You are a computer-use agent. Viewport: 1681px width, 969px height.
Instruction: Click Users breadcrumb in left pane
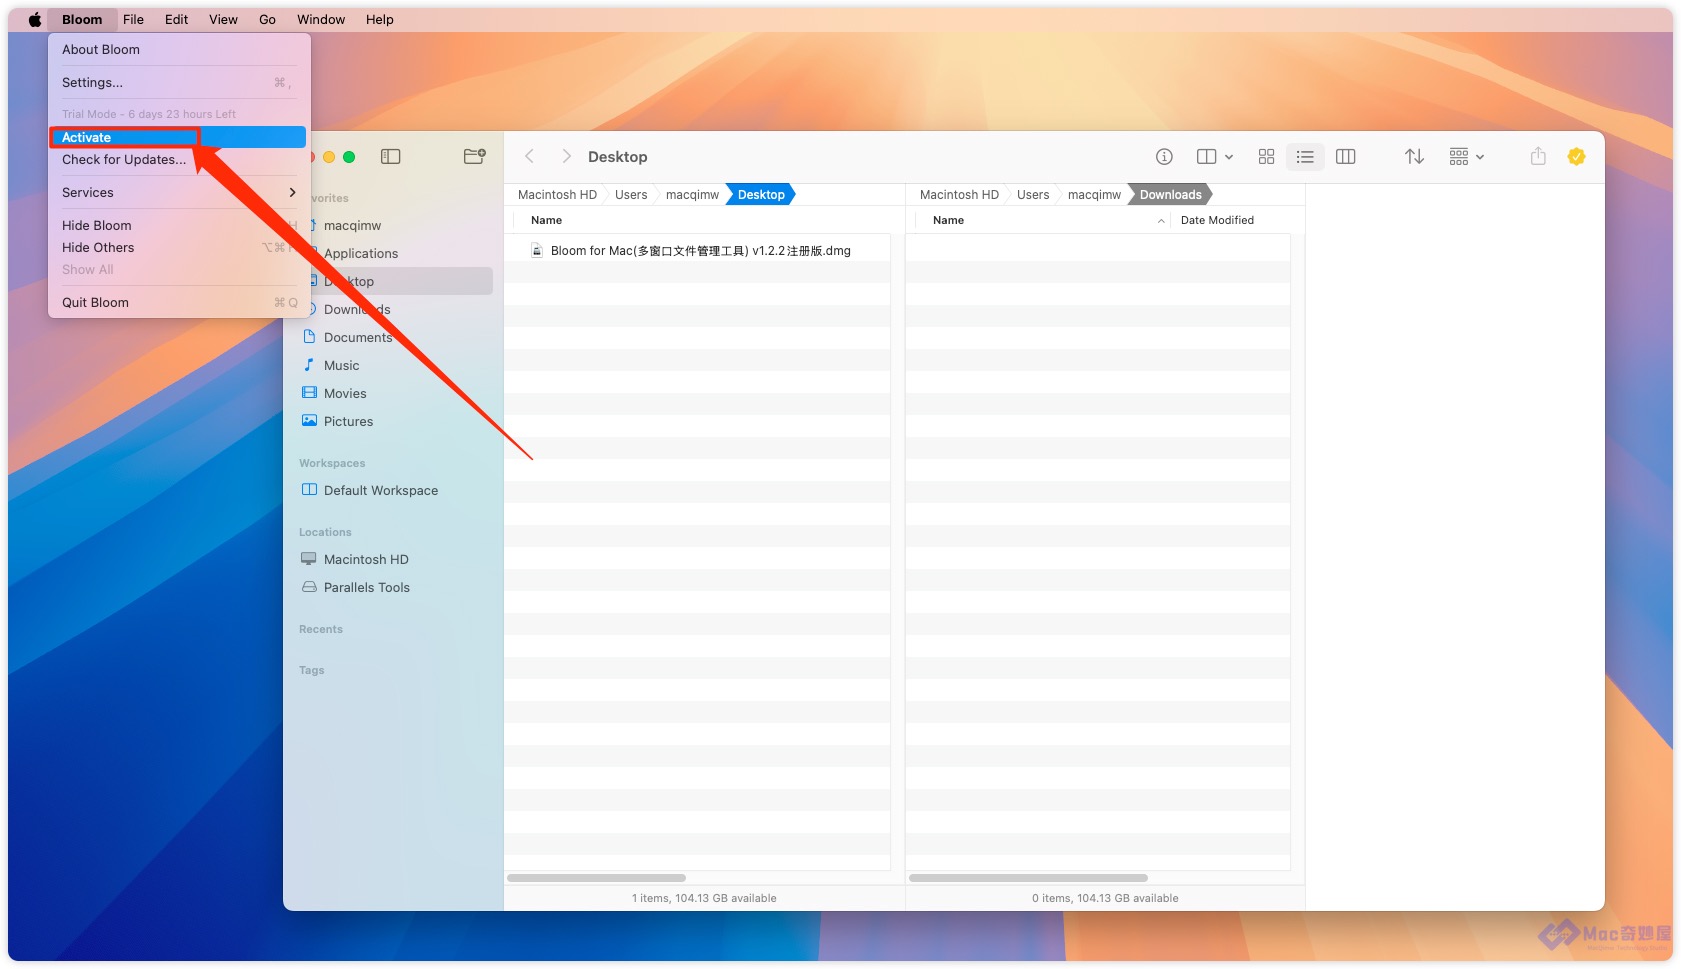tap(631, 194)
